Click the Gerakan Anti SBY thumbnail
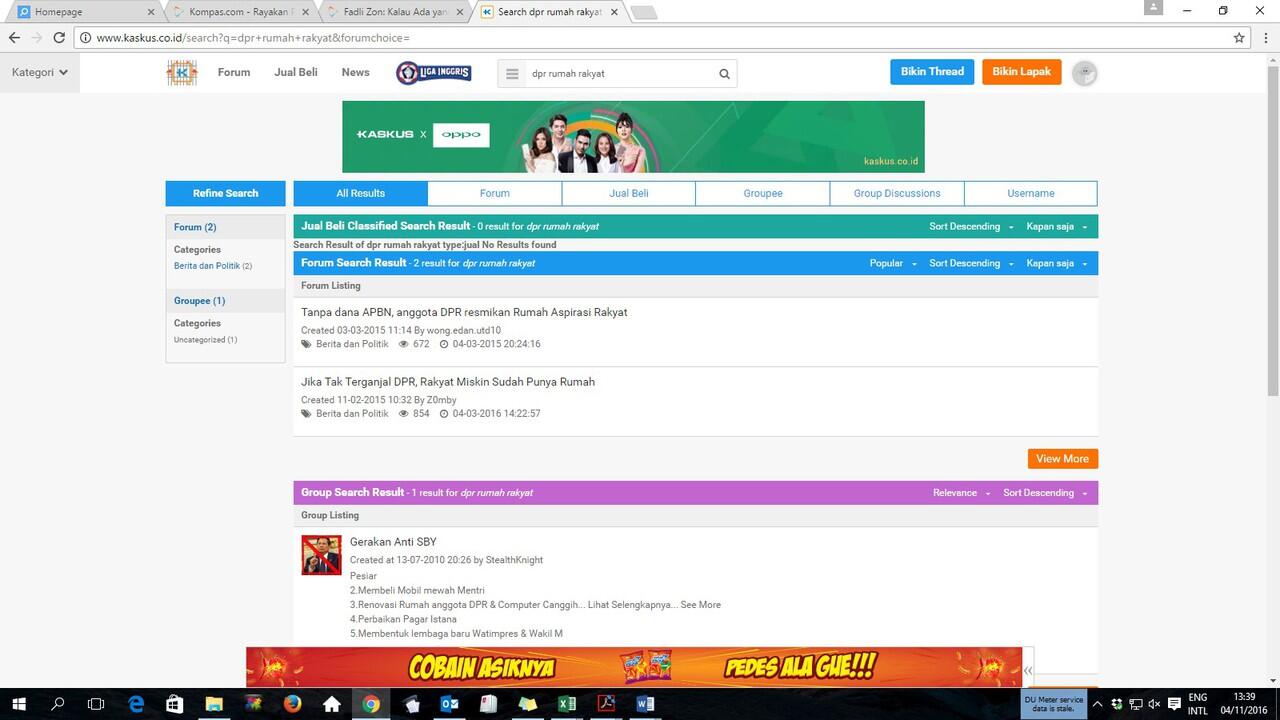1280x720 pixels. click(321, 555)
